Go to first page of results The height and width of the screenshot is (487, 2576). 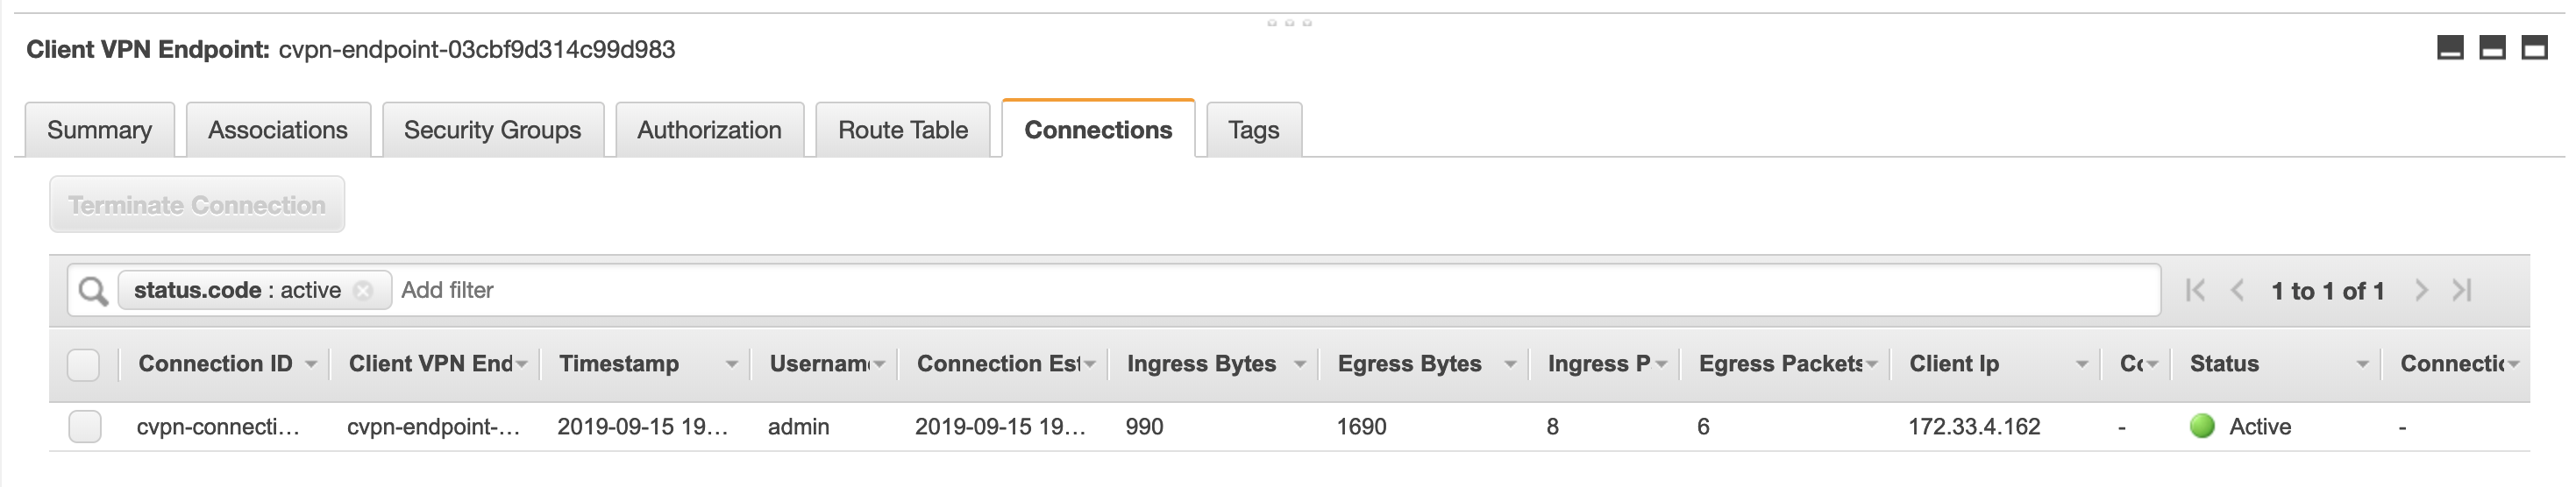tap(2195, 290)
